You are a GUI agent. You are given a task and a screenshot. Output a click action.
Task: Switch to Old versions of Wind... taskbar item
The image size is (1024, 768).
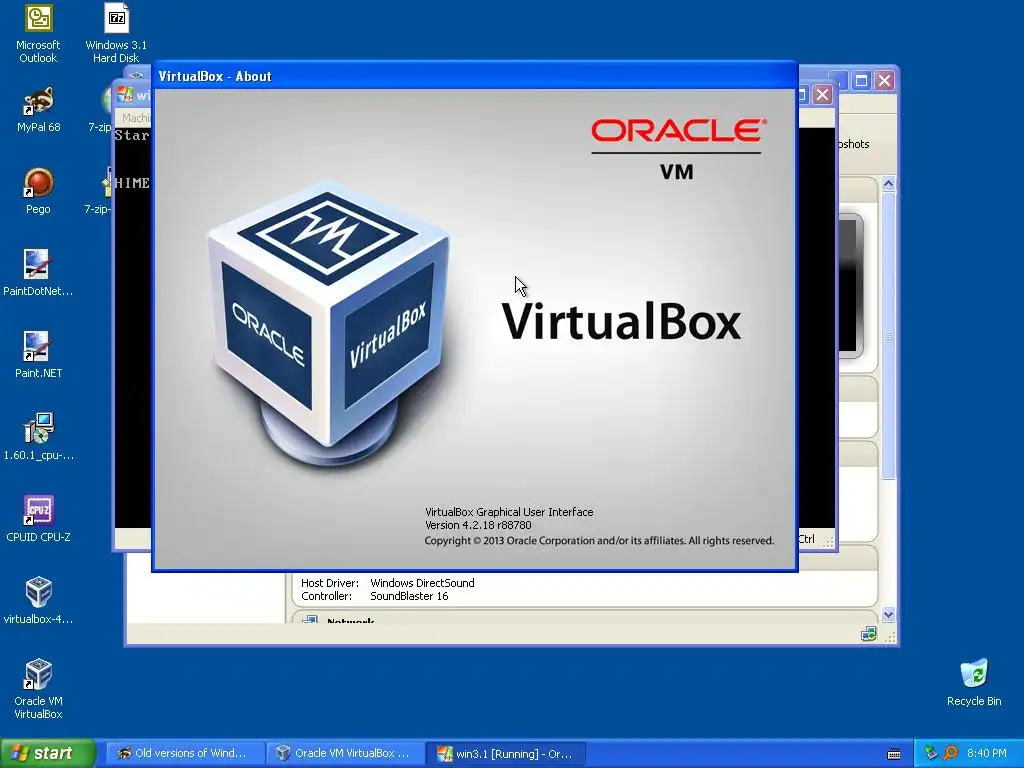click(185, 753)
